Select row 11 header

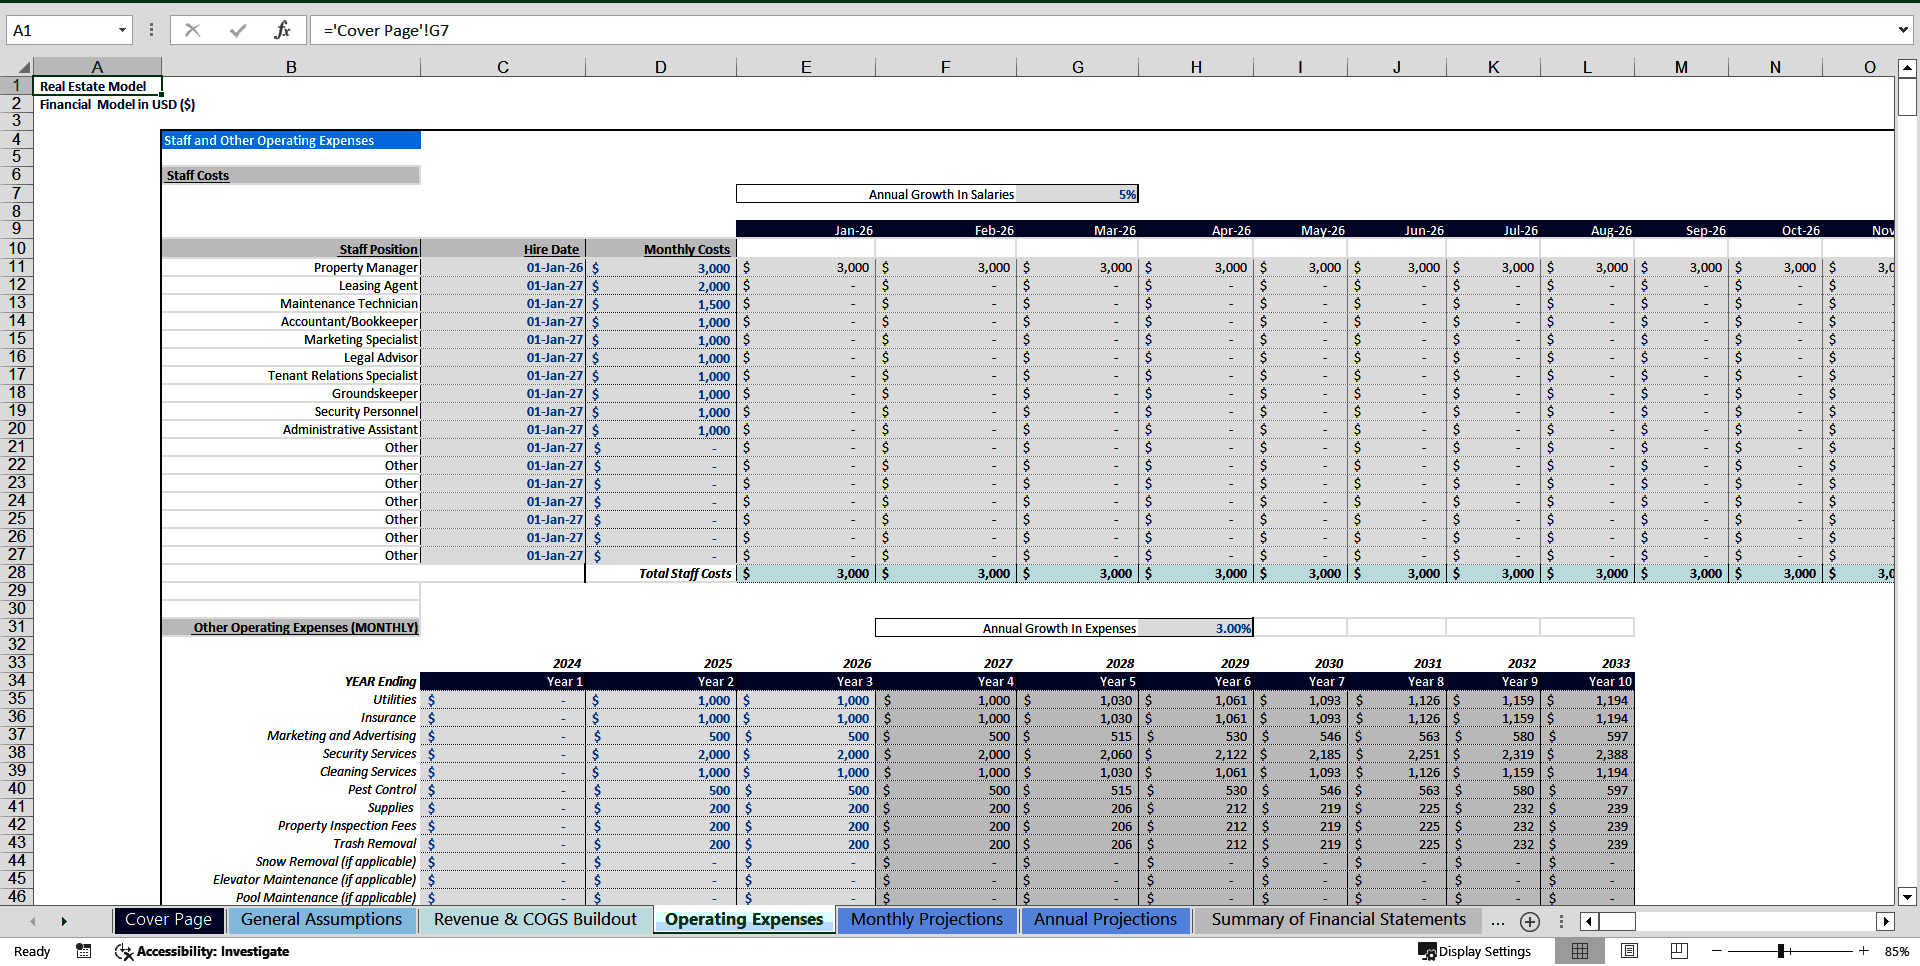[17, 267]
